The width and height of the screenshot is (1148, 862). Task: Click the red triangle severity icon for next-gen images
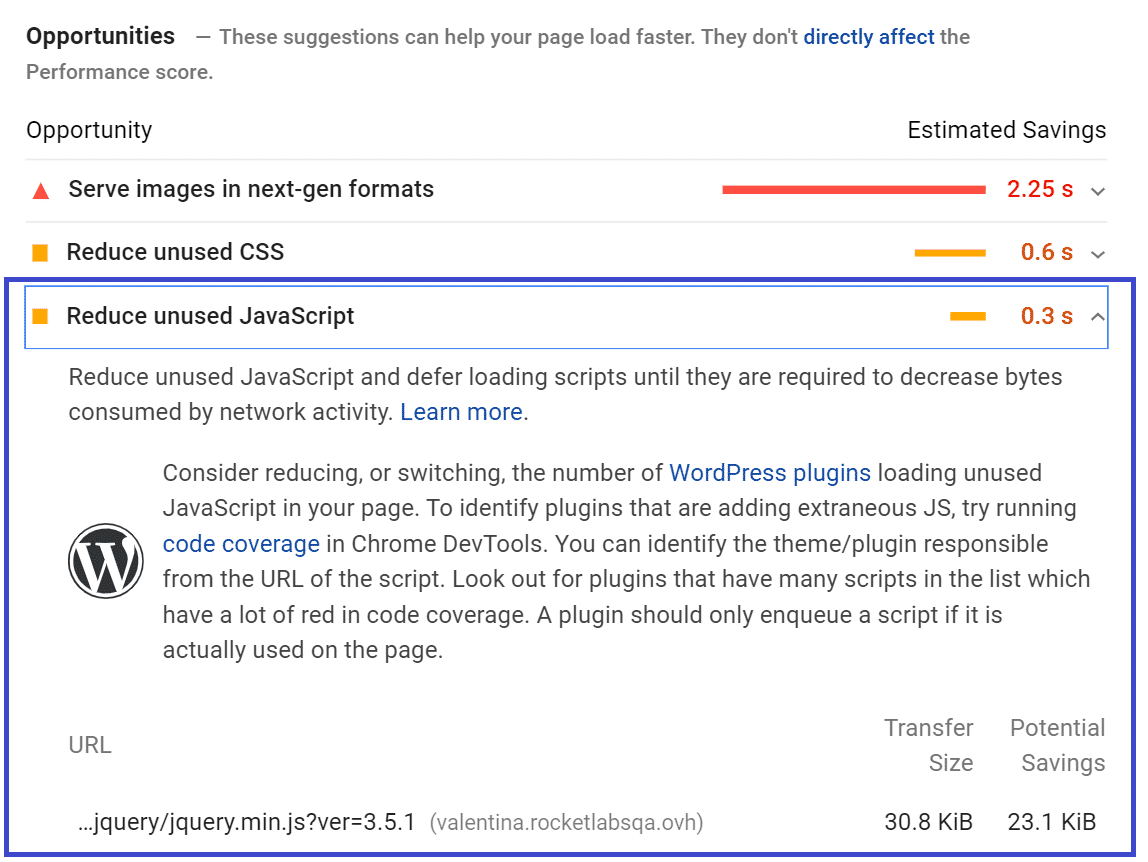click(x=41, y=189)
